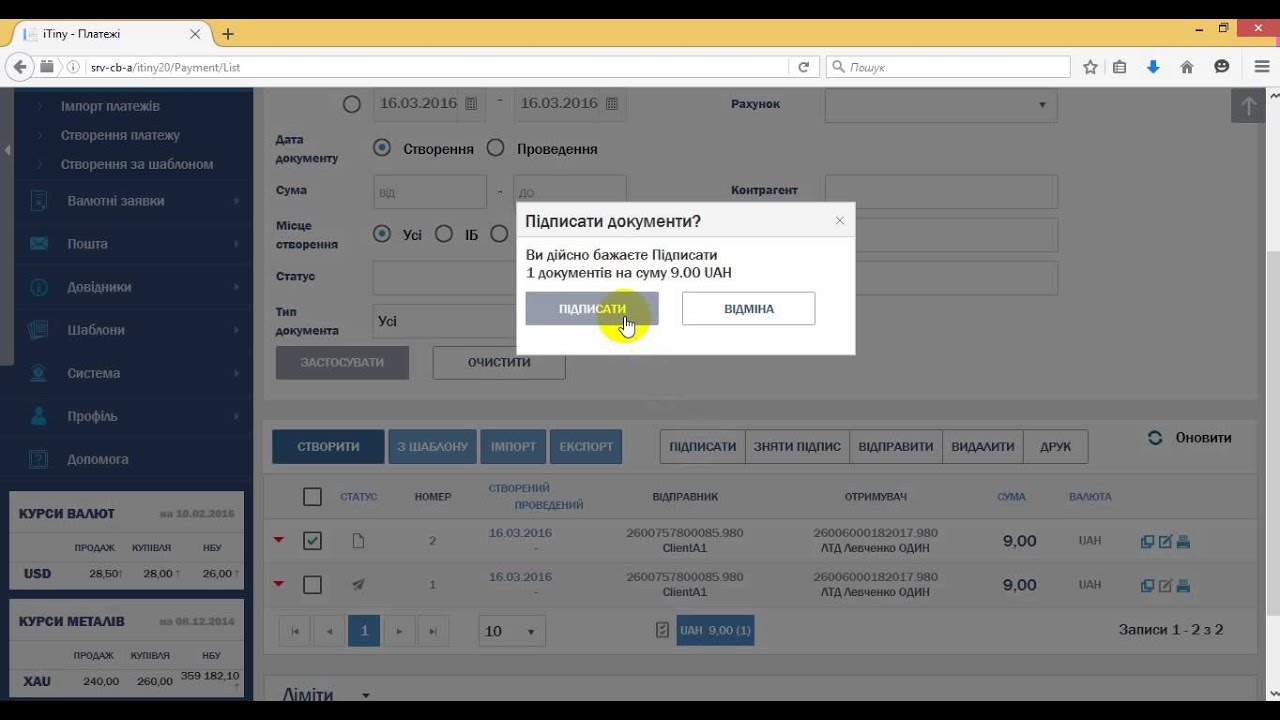1280x720 pixels.
Task: Open a new browser tab
Action: pyautogui.click(x=228, y=34)
